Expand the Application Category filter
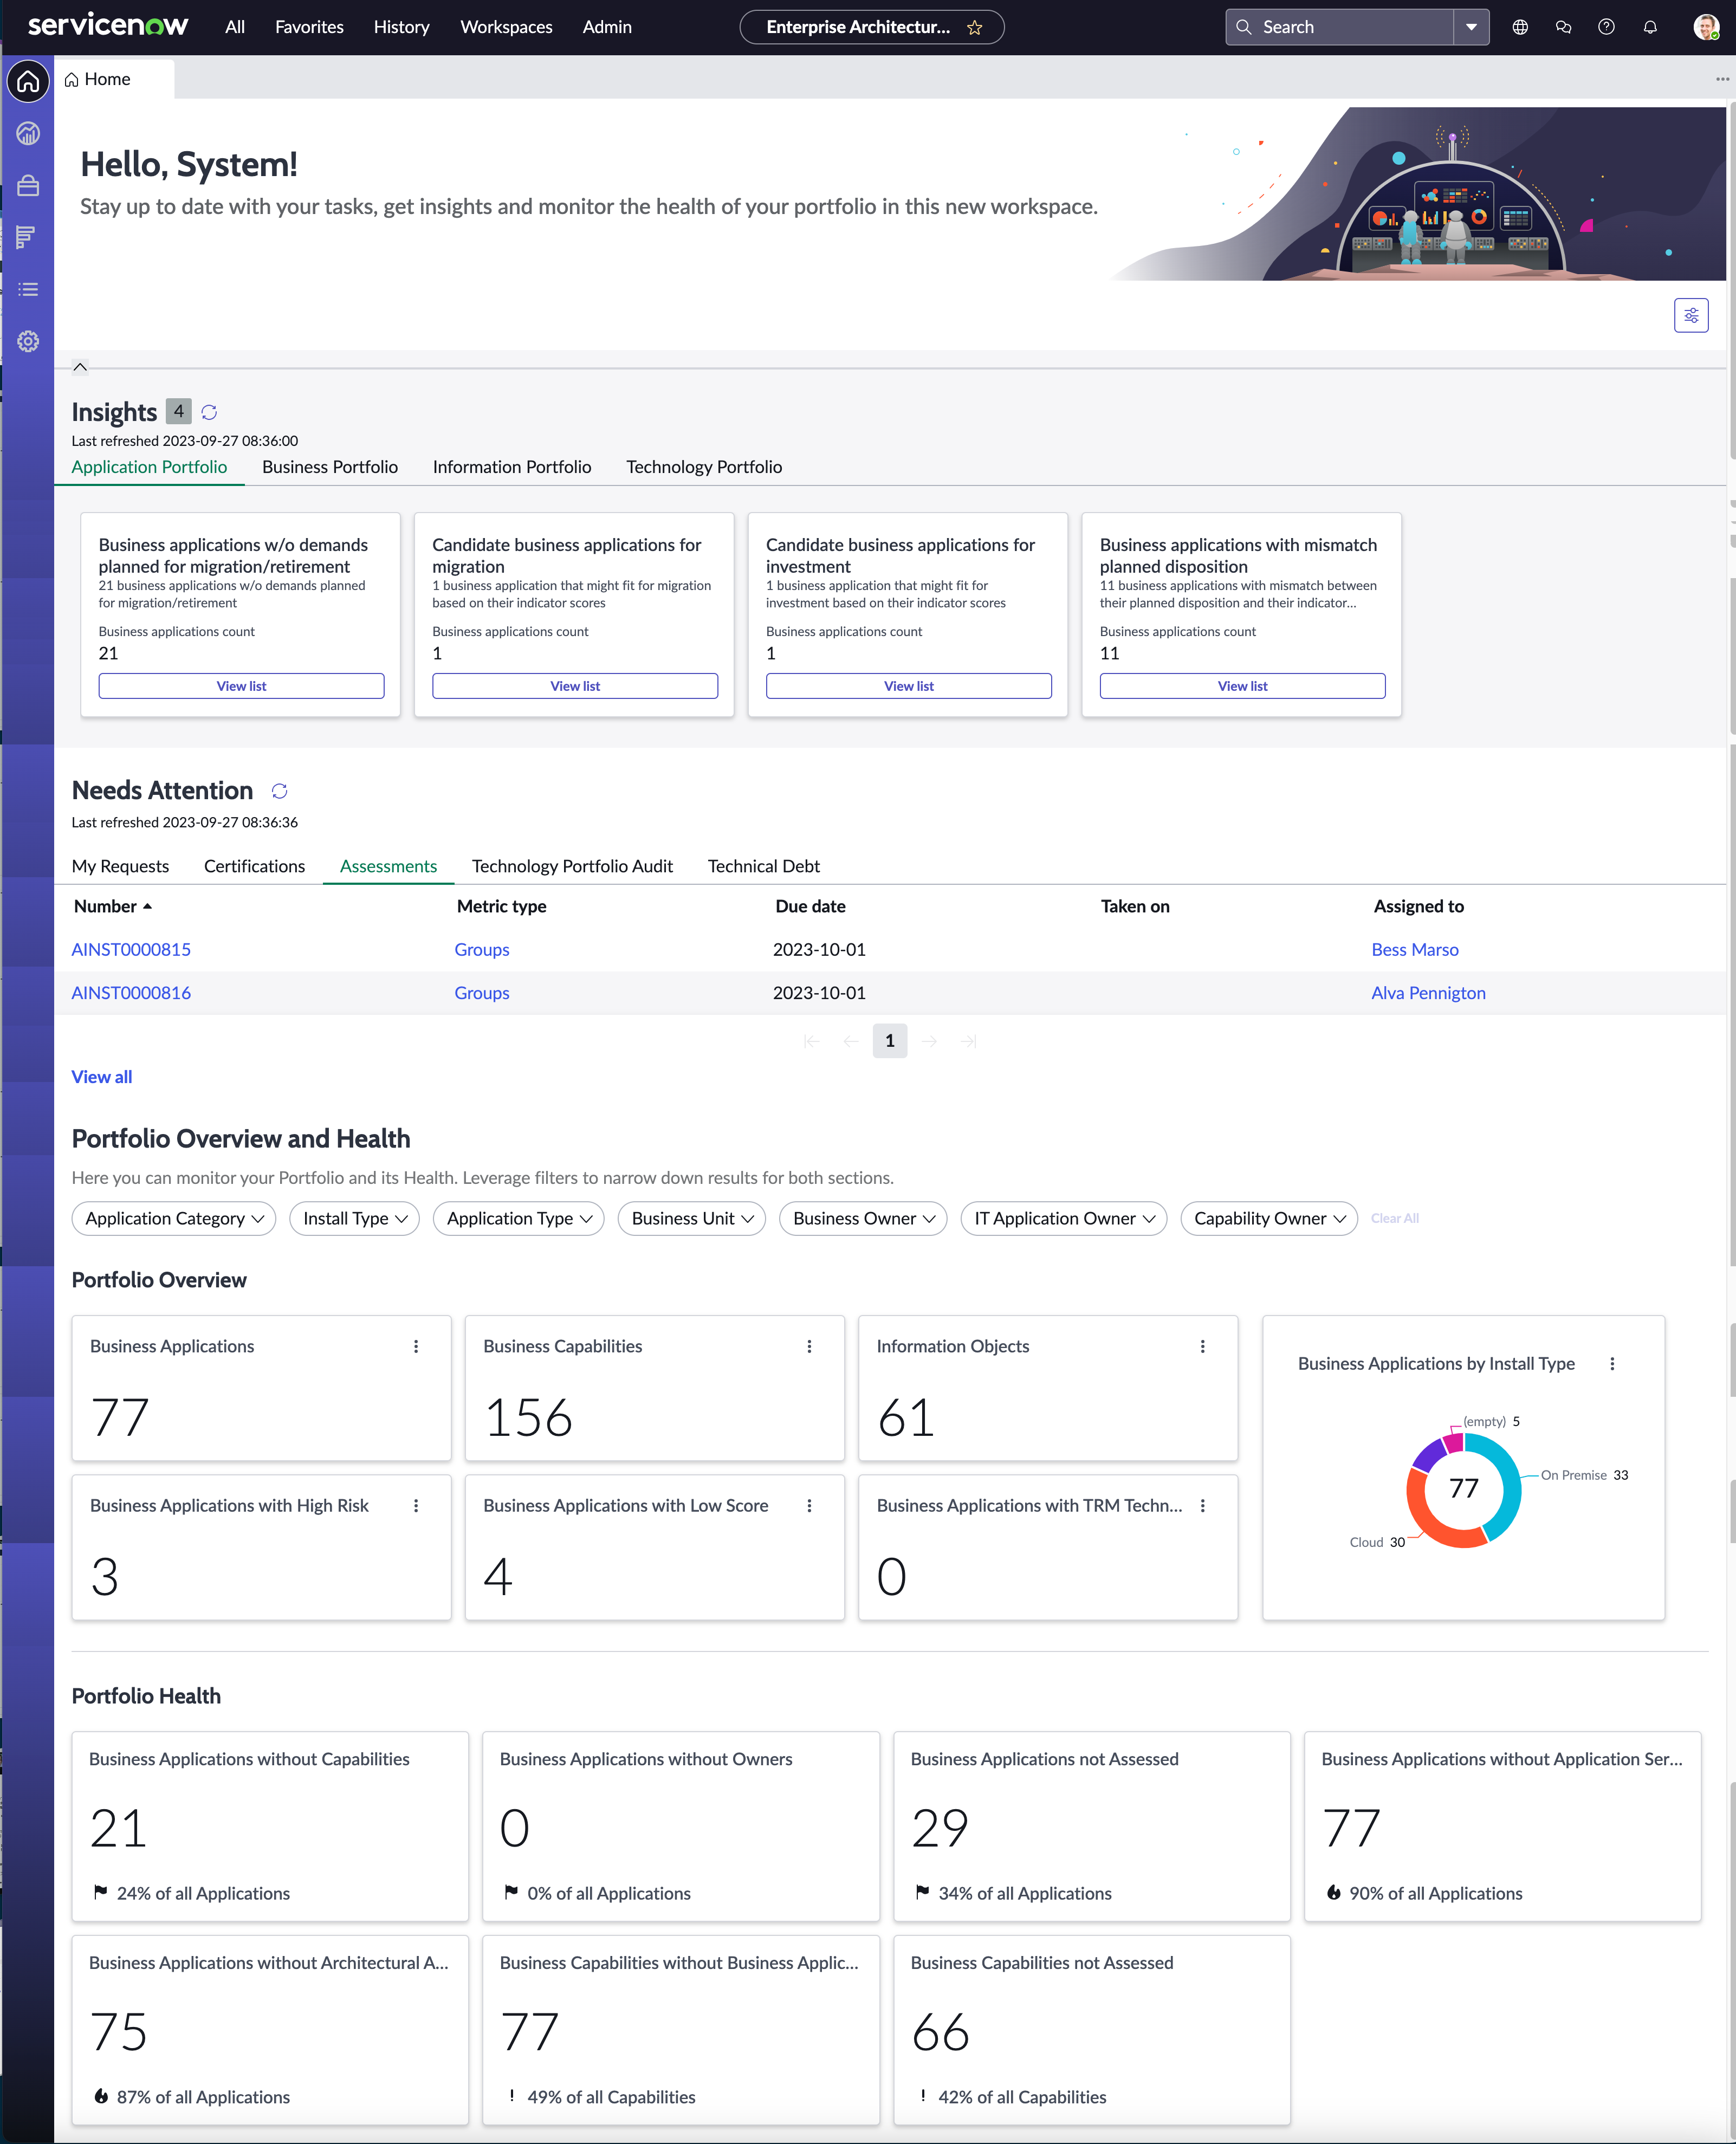1736x2144 pixels. [174, 1218]
